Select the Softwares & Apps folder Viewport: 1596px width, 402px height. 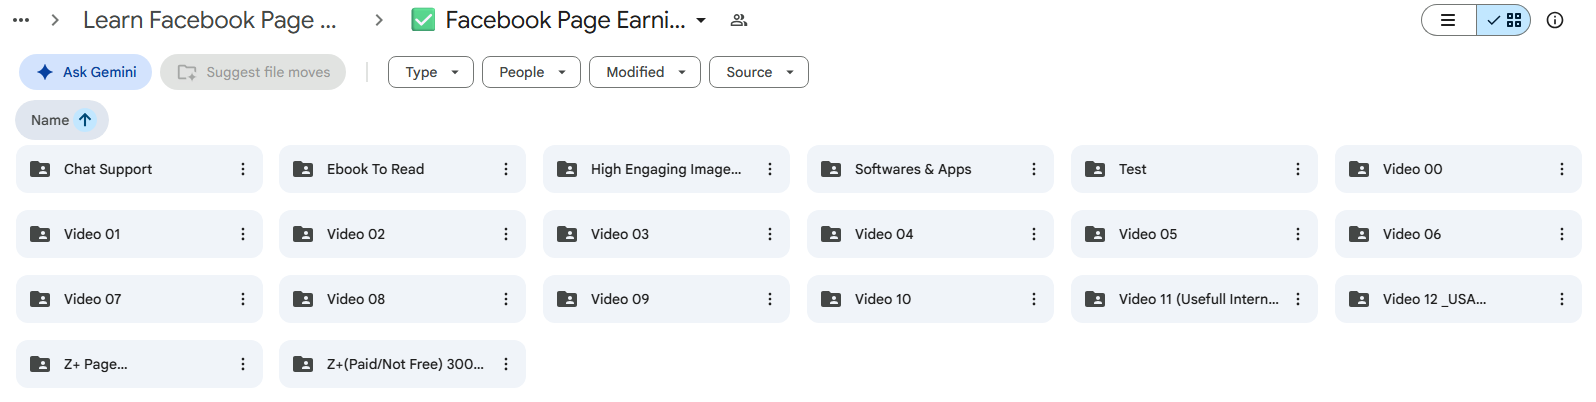(x=930, y=169)
